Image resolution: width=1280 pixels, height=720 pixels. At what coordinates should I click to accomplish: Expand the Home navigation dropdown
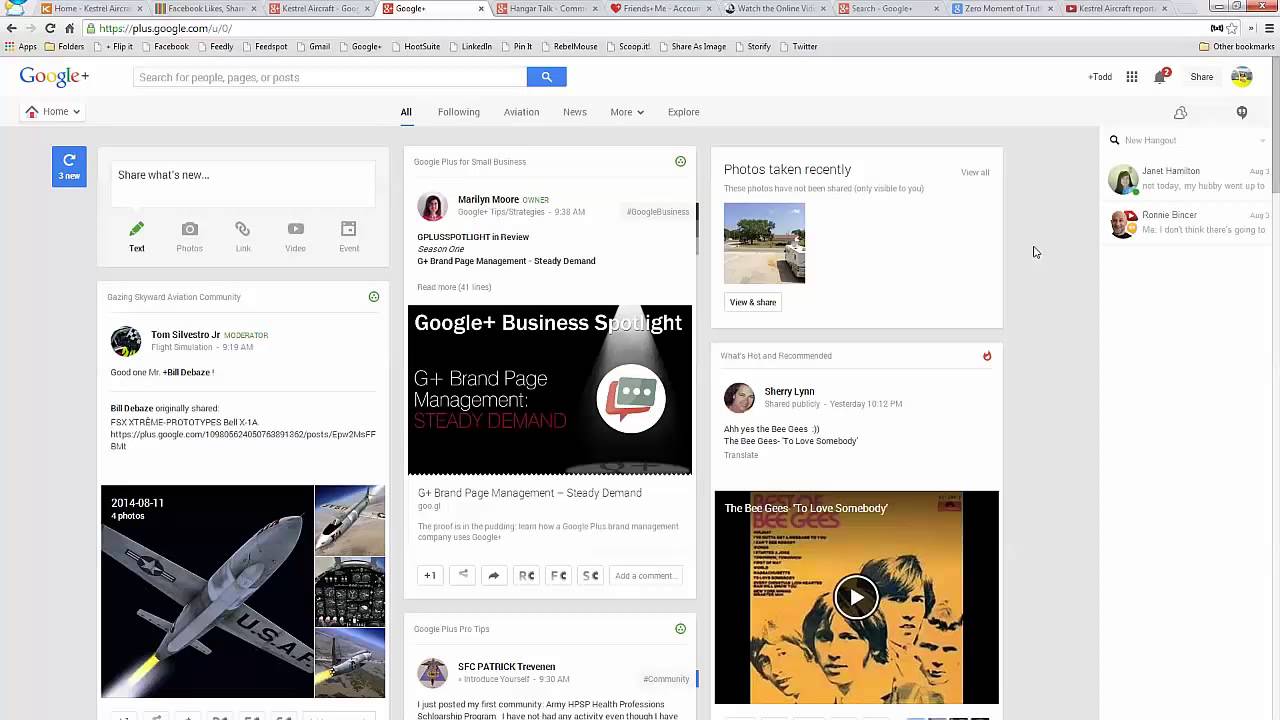coord(53,112)
